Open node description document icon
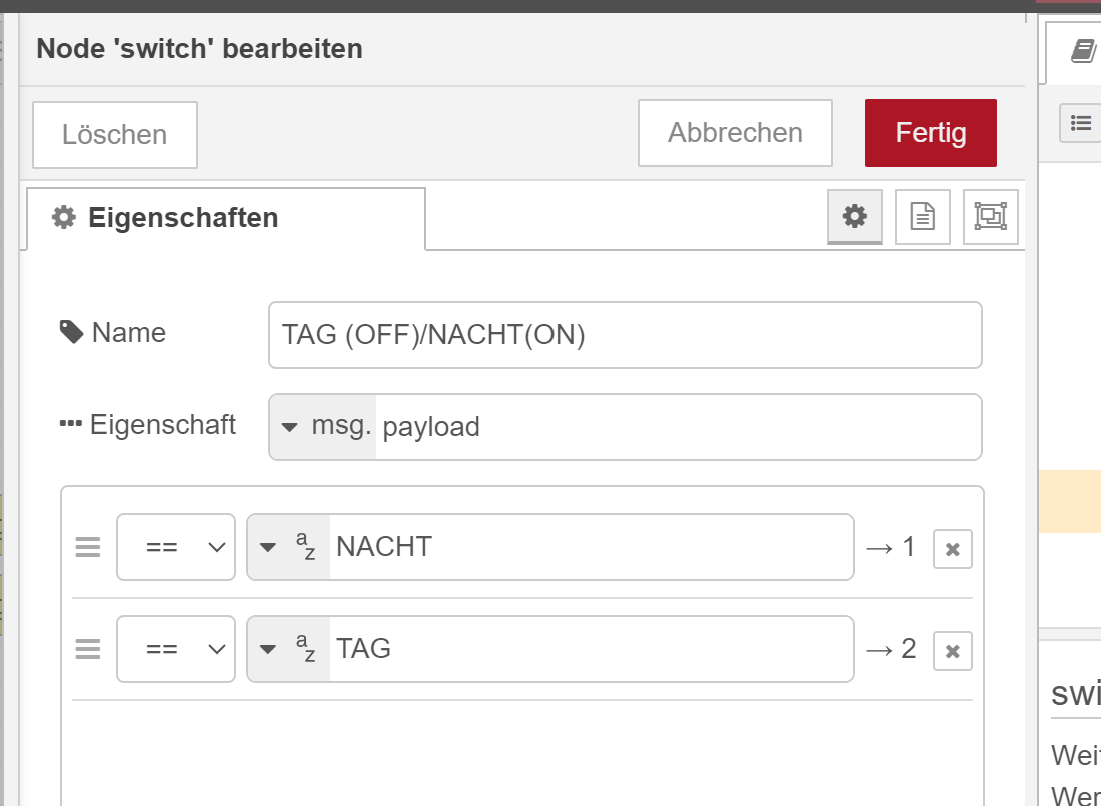Viewport: 1102px width, 806px height. pyautogui.click(x=922, y=216)
